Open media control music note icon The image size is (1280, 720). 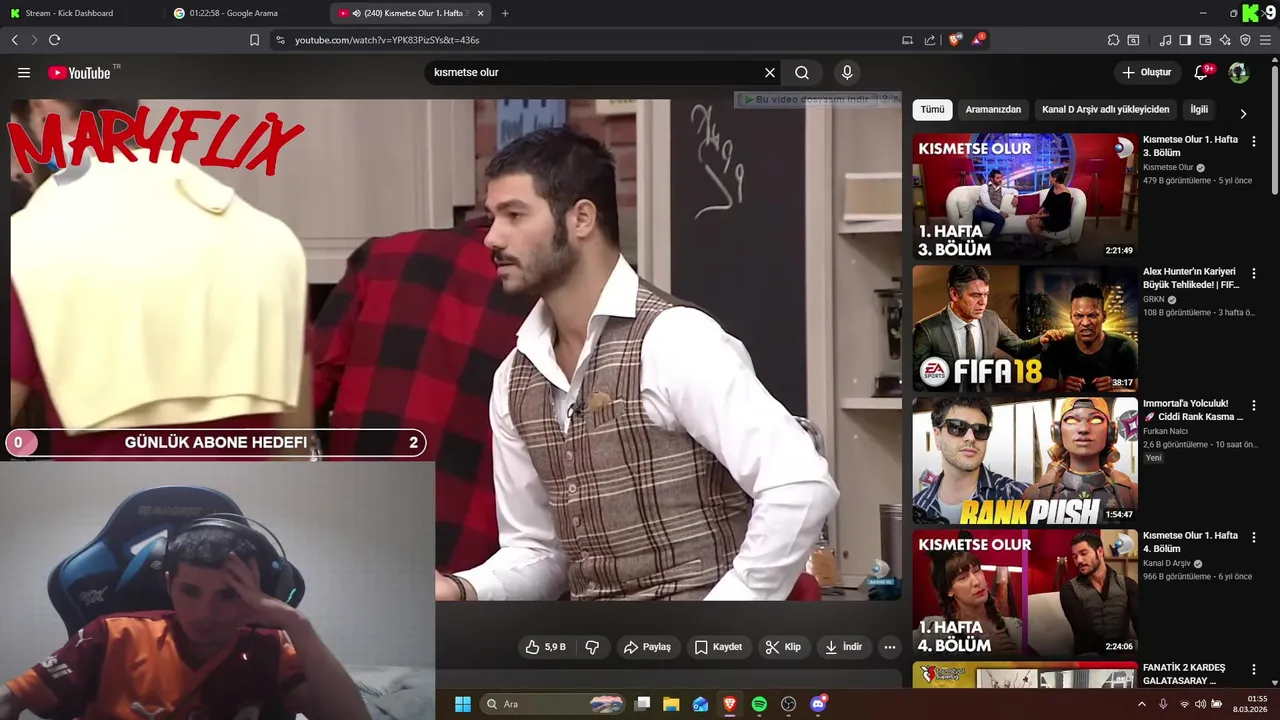1165,40
